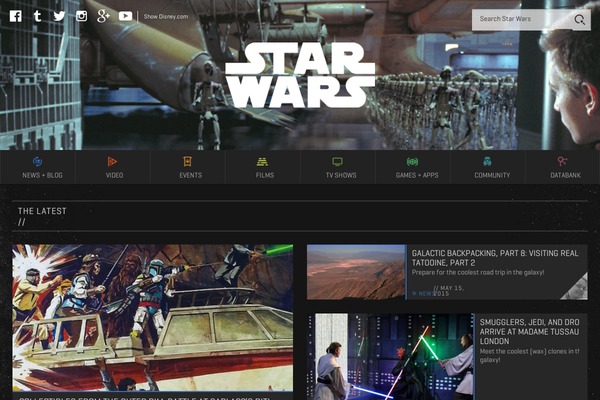This screenshot has height=400, width=600.
Task: Open the Community menu label
Action: coord(492,175)
